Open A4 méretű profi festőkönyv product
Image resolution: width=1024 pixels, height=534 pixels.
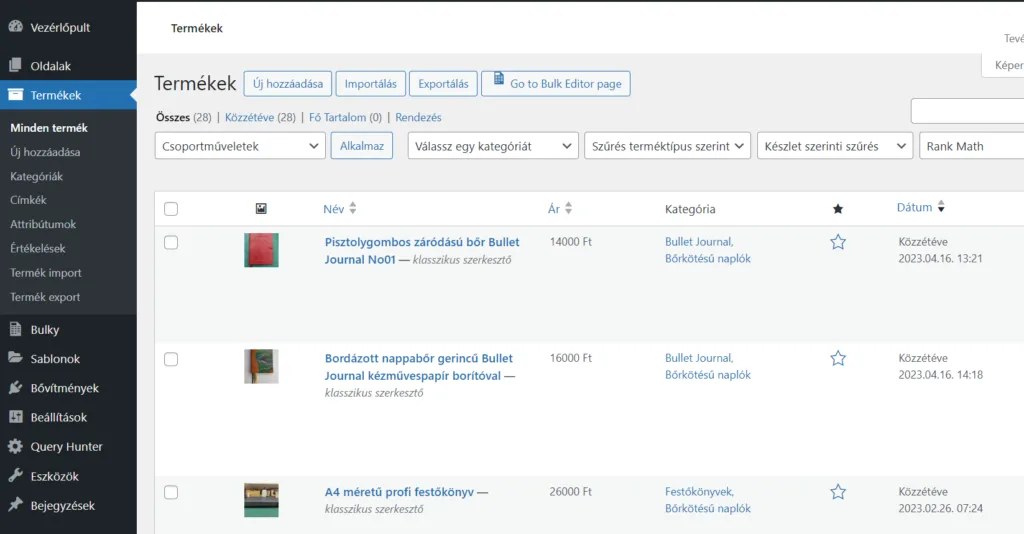399,492
